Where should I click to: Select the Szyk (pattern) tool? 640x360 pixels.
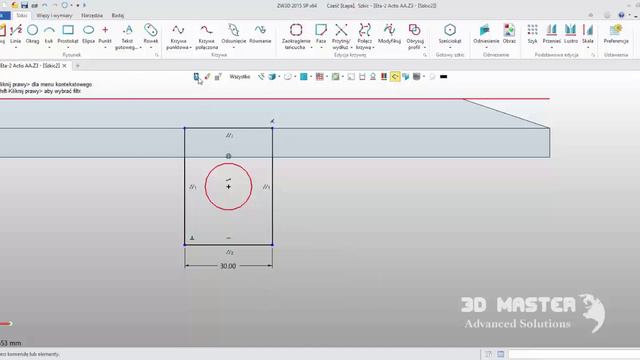coord(532,33)
